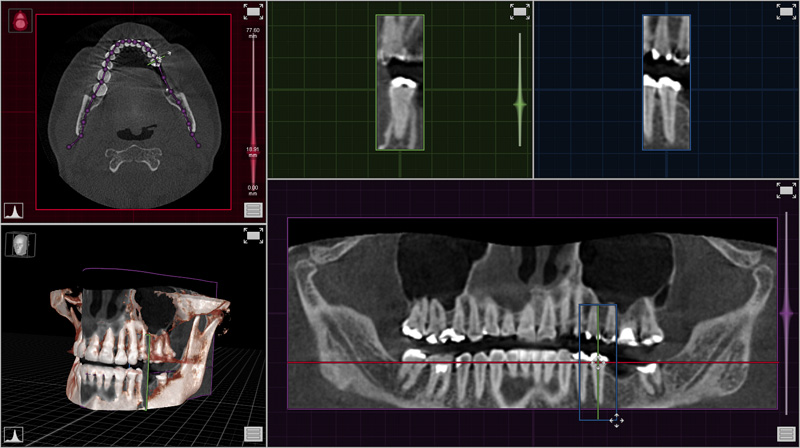
Task: Click the move cursor handle below blue box
Action: point(616,421)
